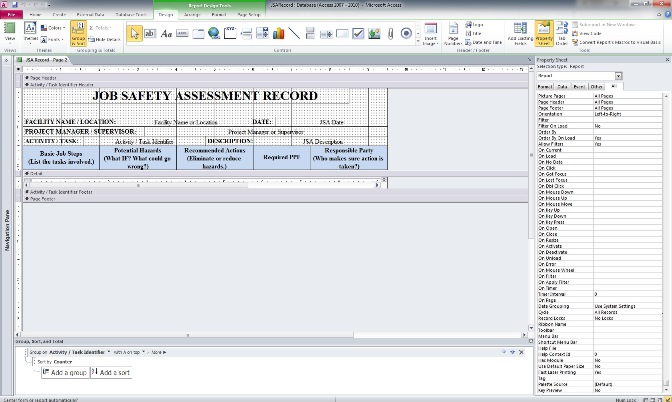
Task: Open the Colors dropdown in Themes
Action: 53,28
